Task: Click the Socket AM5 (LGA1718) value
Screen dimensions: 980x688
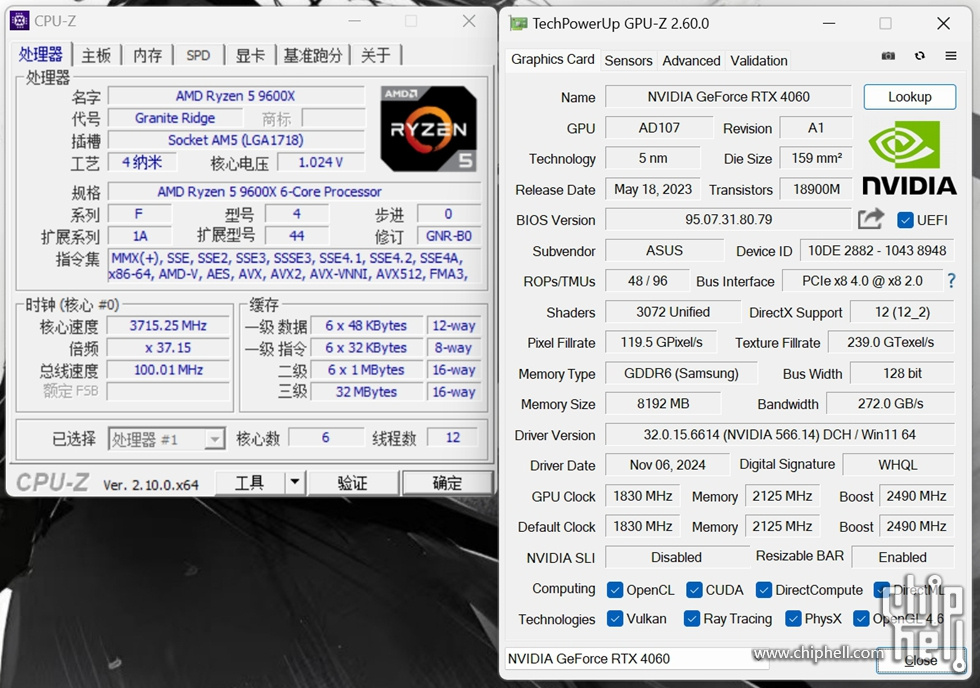Action: [236, 140]
